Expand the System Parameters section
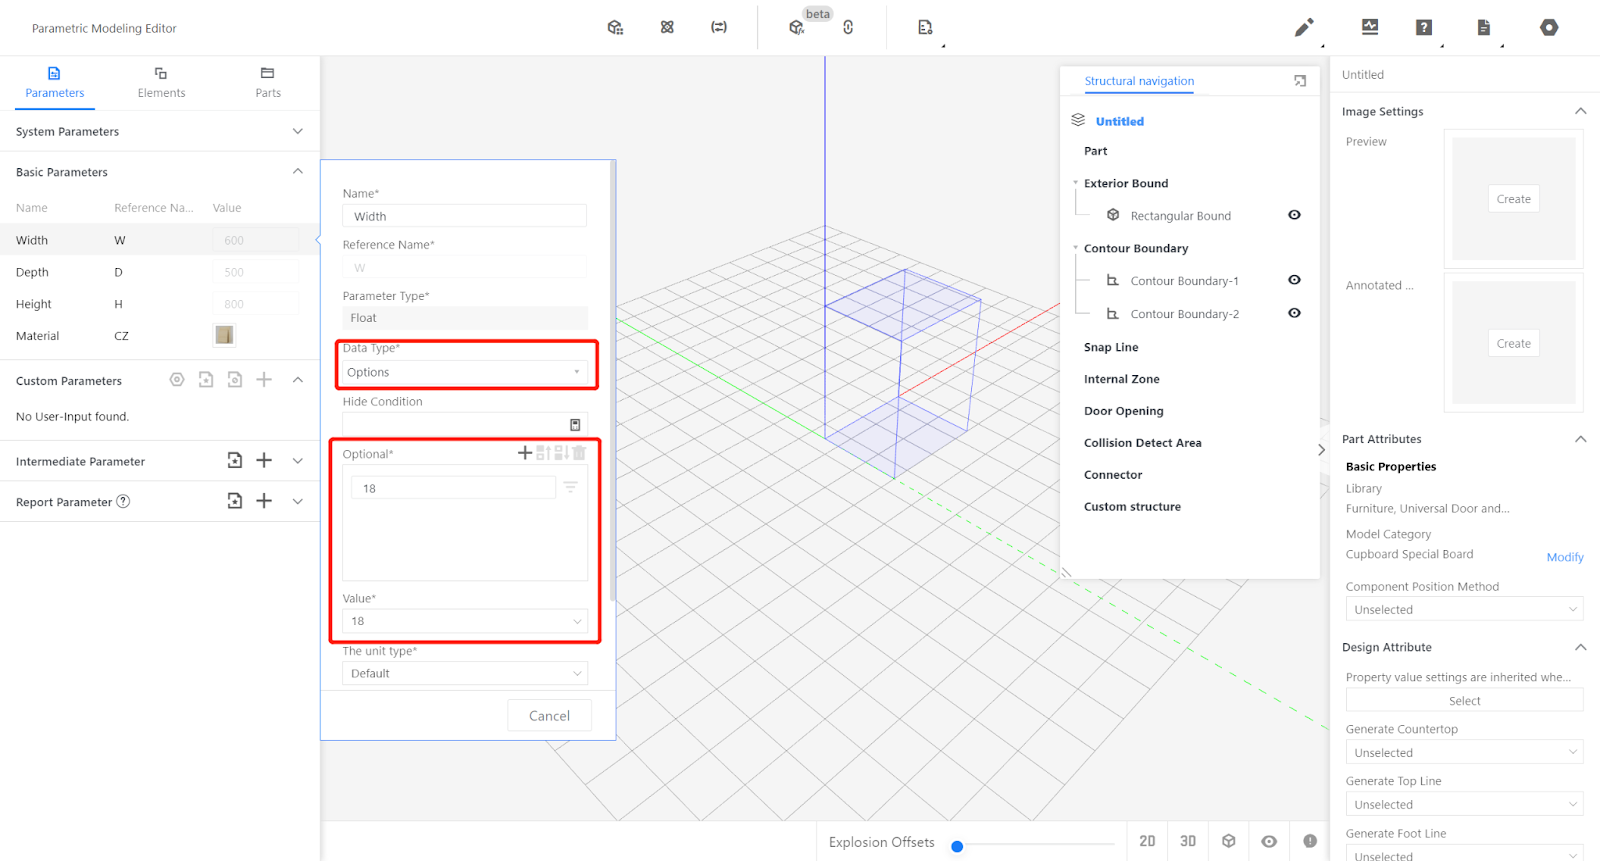Viewport: 1600px width, 861px height. click(x=297, y=132)
